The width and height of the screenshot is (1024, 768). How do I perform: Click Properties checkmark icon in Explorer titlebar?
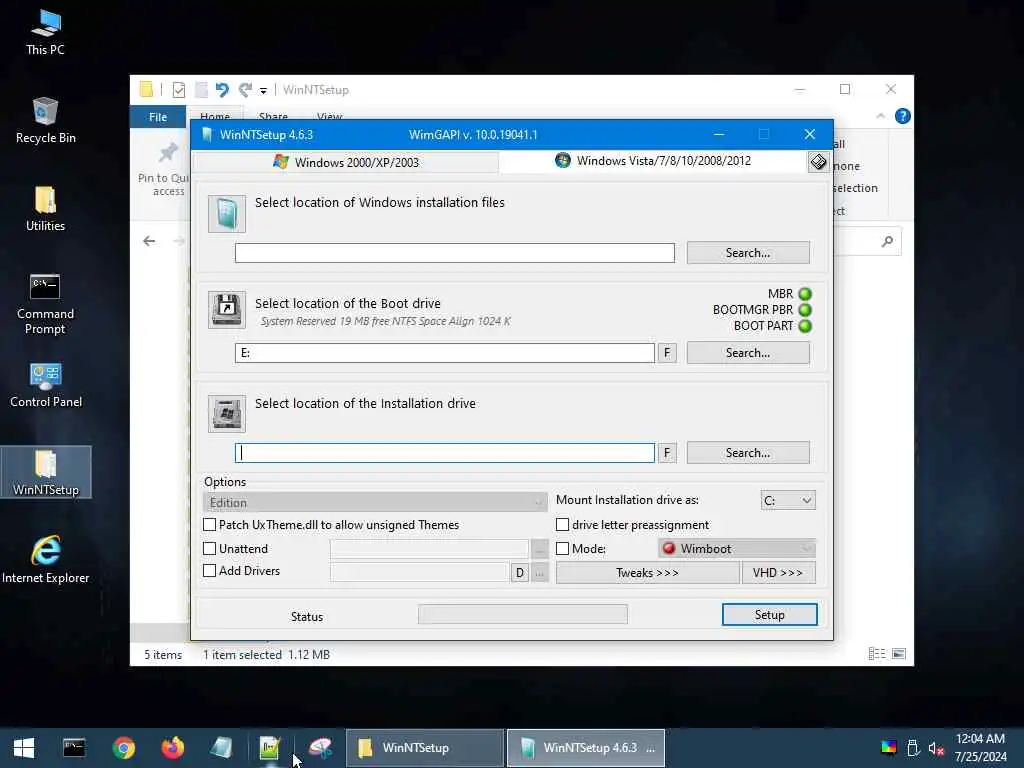click(x=178, y=89)
